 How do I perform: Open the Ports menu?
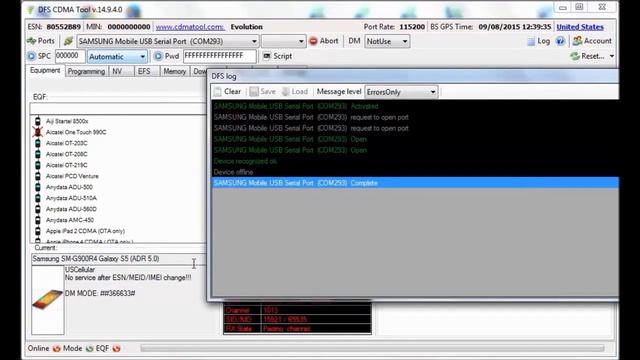[x=41, y=41]
